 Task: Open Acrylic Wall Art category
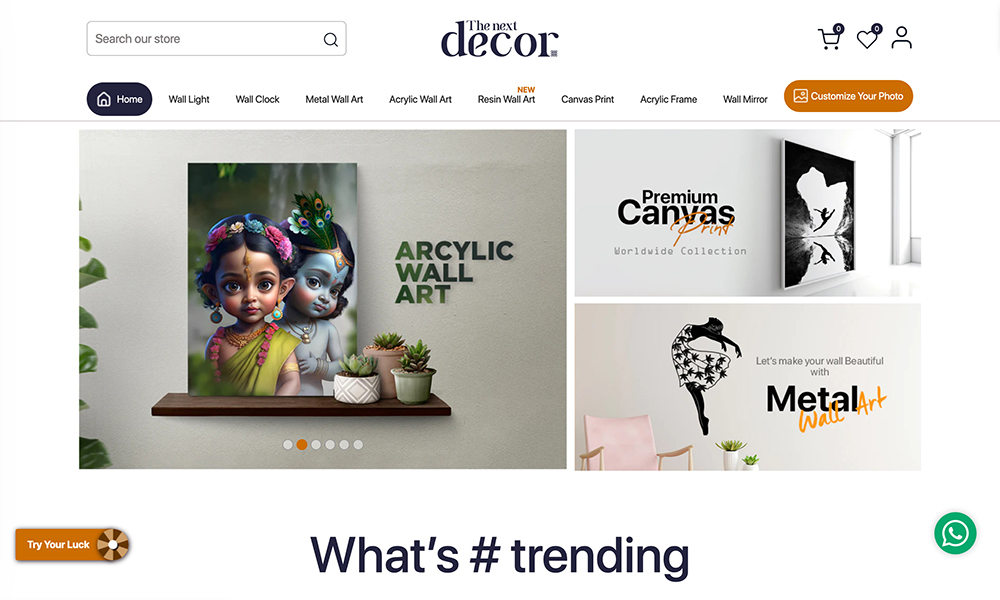click(420, 99)
